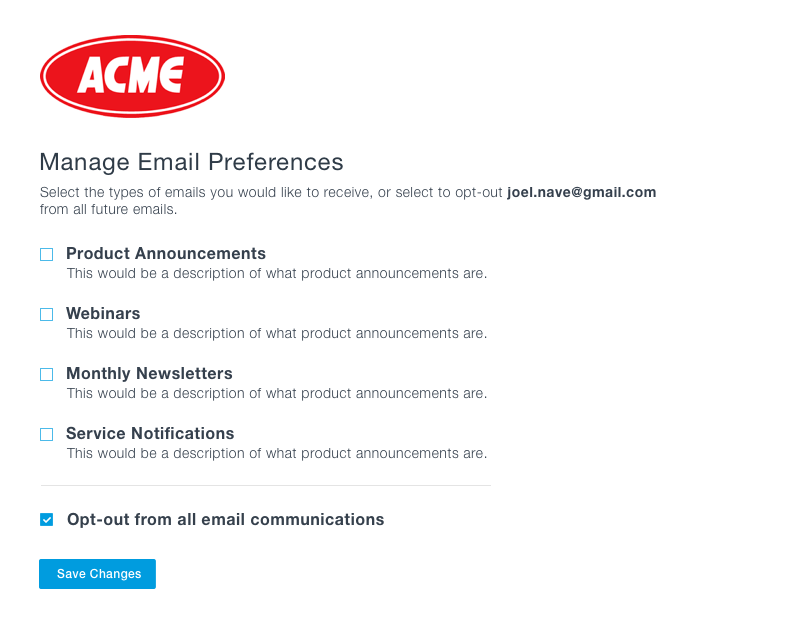The image size is (801, 634).
Task: Click the Product Announcements label text
Action: 166,253
